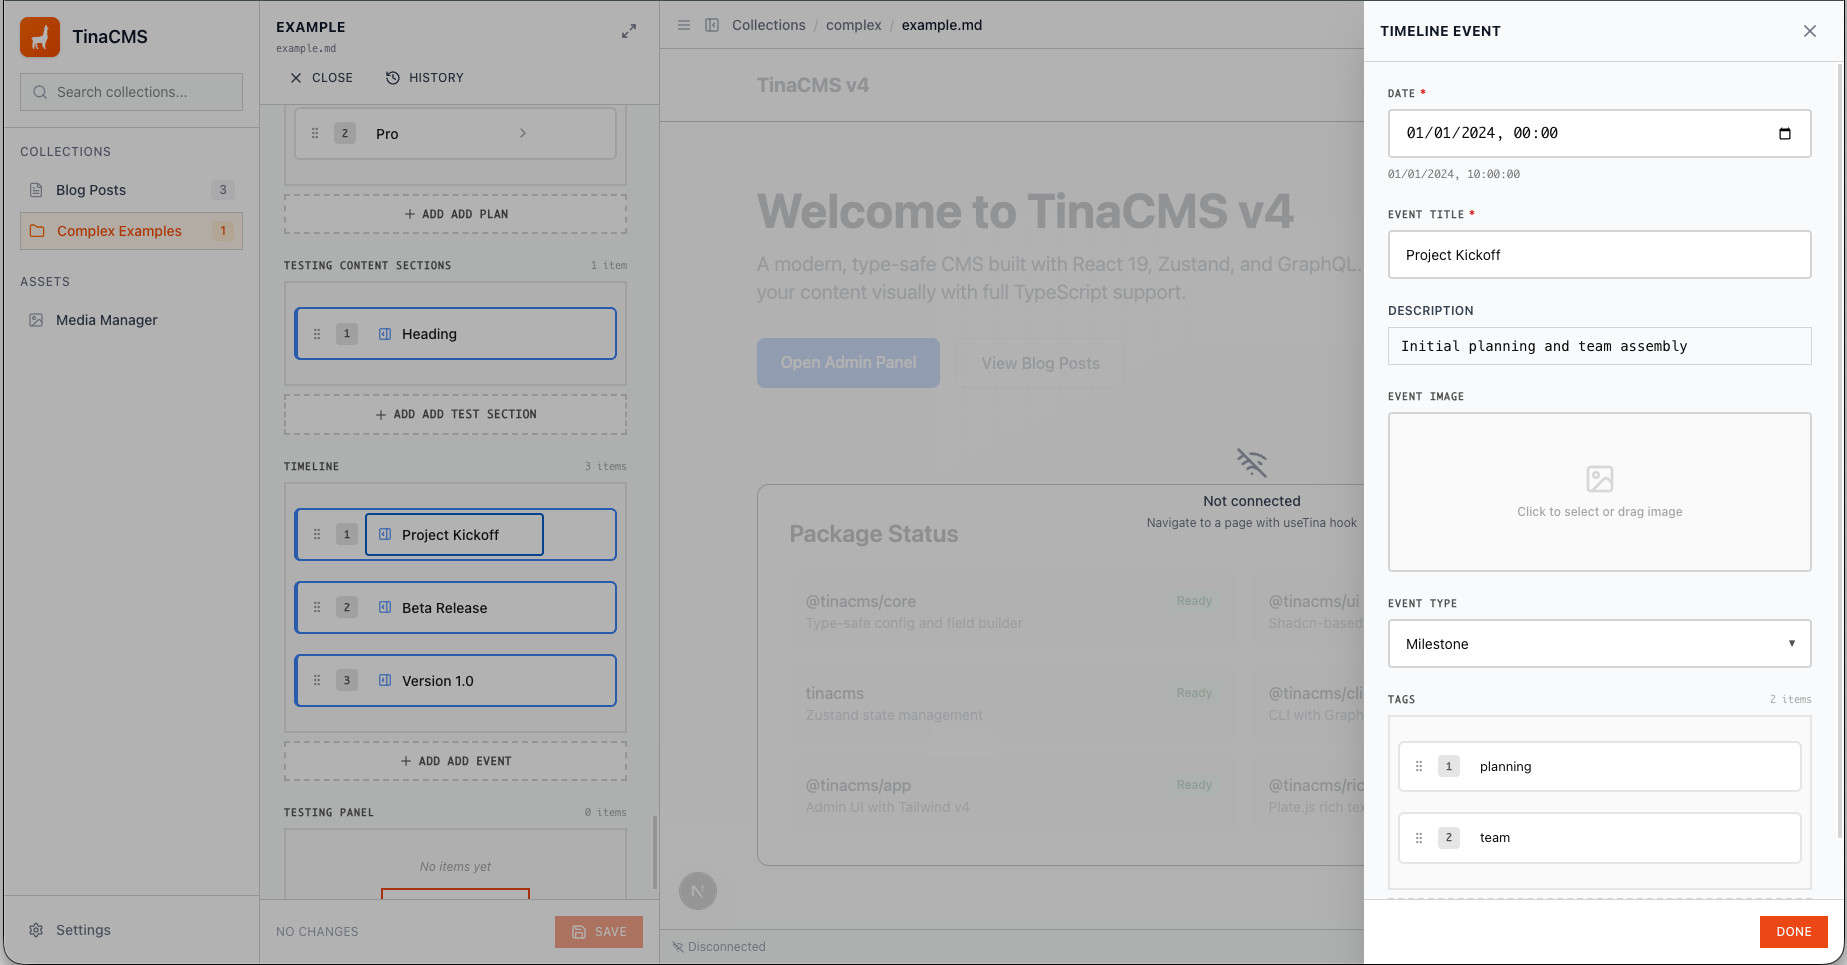Expand the editor panel to fullscreen
The height and width of the screenshot is (965, 1847).
pos(629,32)
